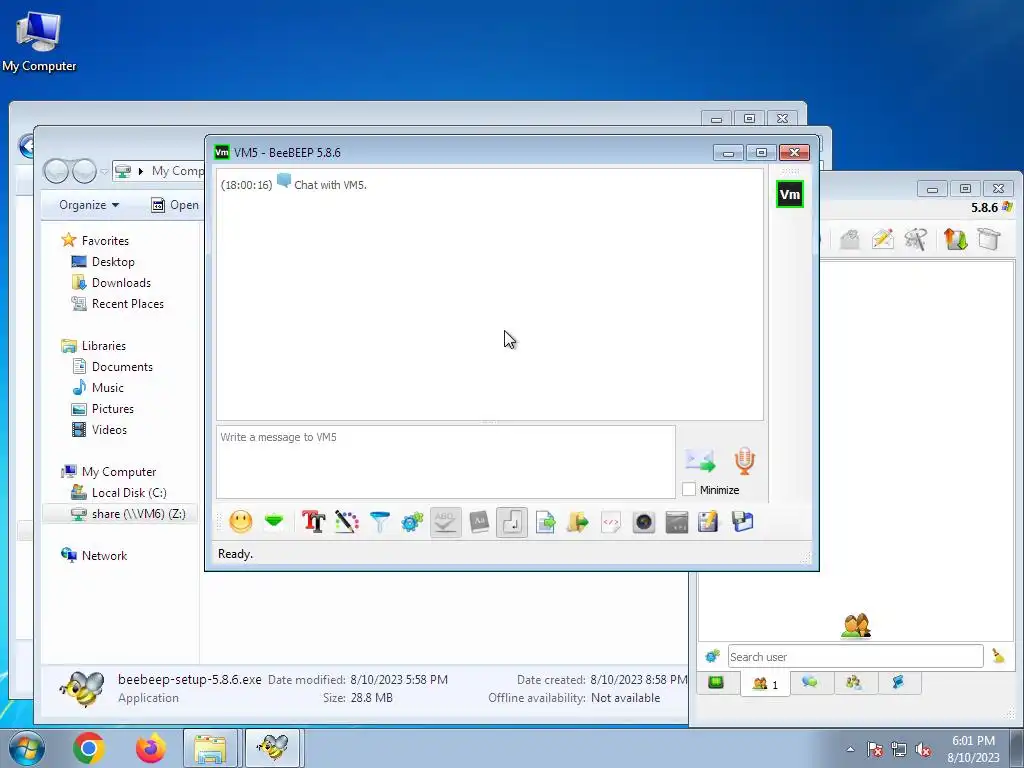
Task: Click in the Search user field
Action: (855, 656)
